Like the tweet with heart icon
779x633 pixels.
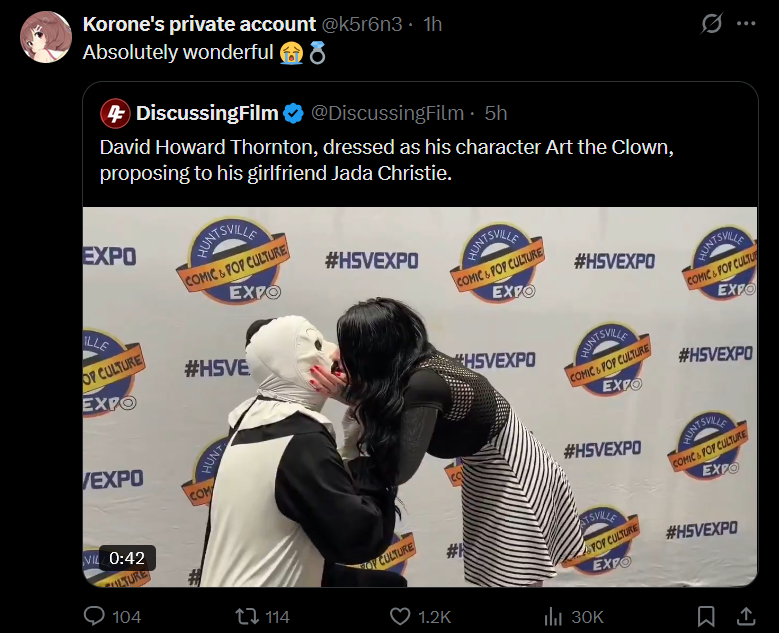pos(400,617)
